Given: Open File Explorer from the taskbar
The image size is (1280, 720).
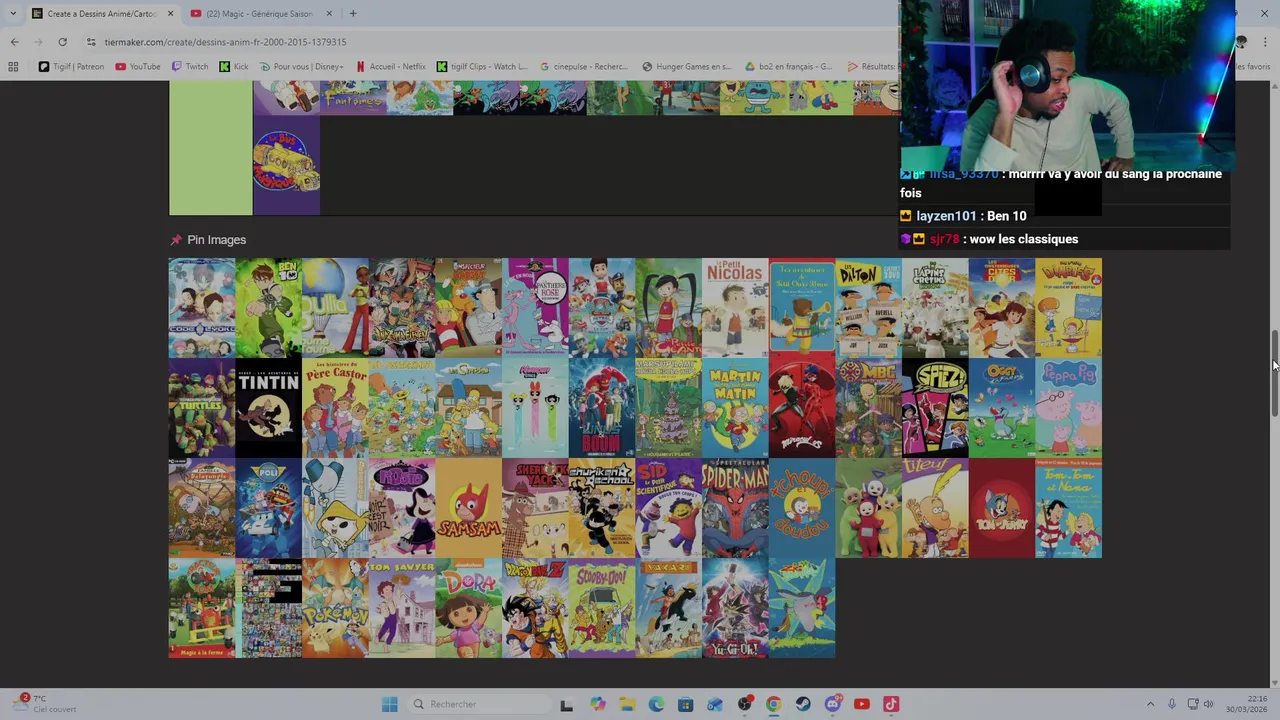Looking at the screenshot, I should [627, 704].
